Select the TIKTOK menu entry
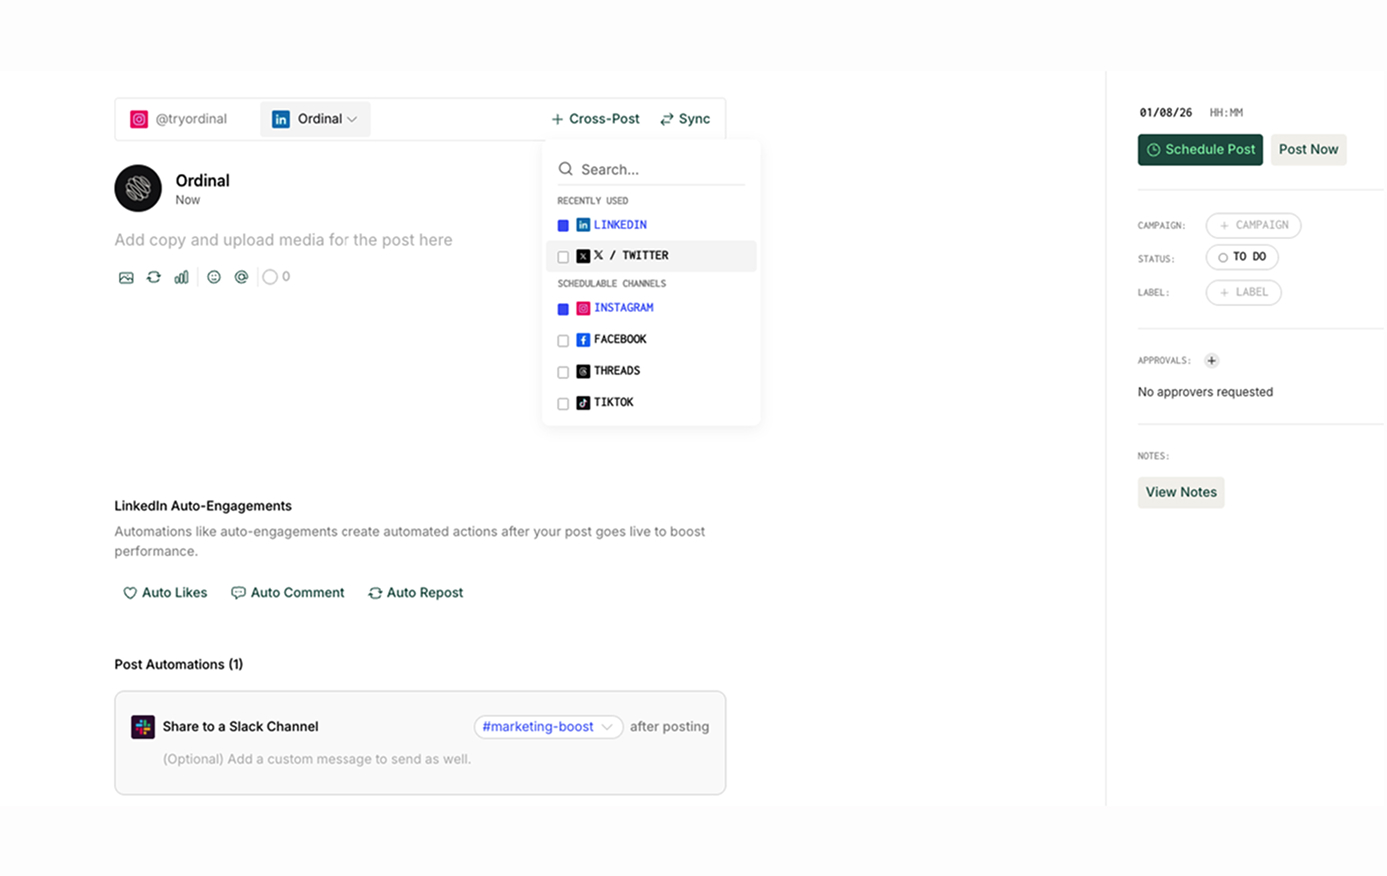The width and height of the screenshot is (1387, 876). (x=651, y=403)
